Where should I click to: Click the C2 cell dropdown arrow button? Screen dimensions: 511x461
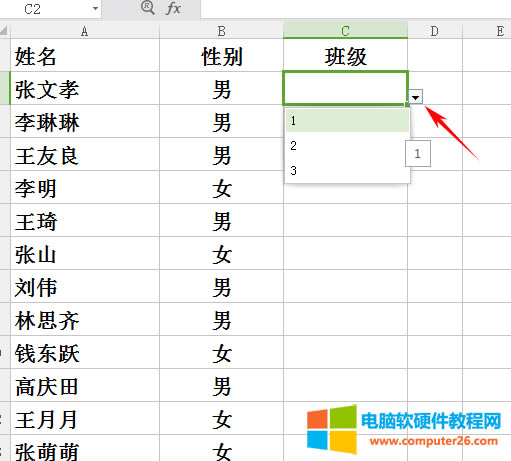coord(415,97)
